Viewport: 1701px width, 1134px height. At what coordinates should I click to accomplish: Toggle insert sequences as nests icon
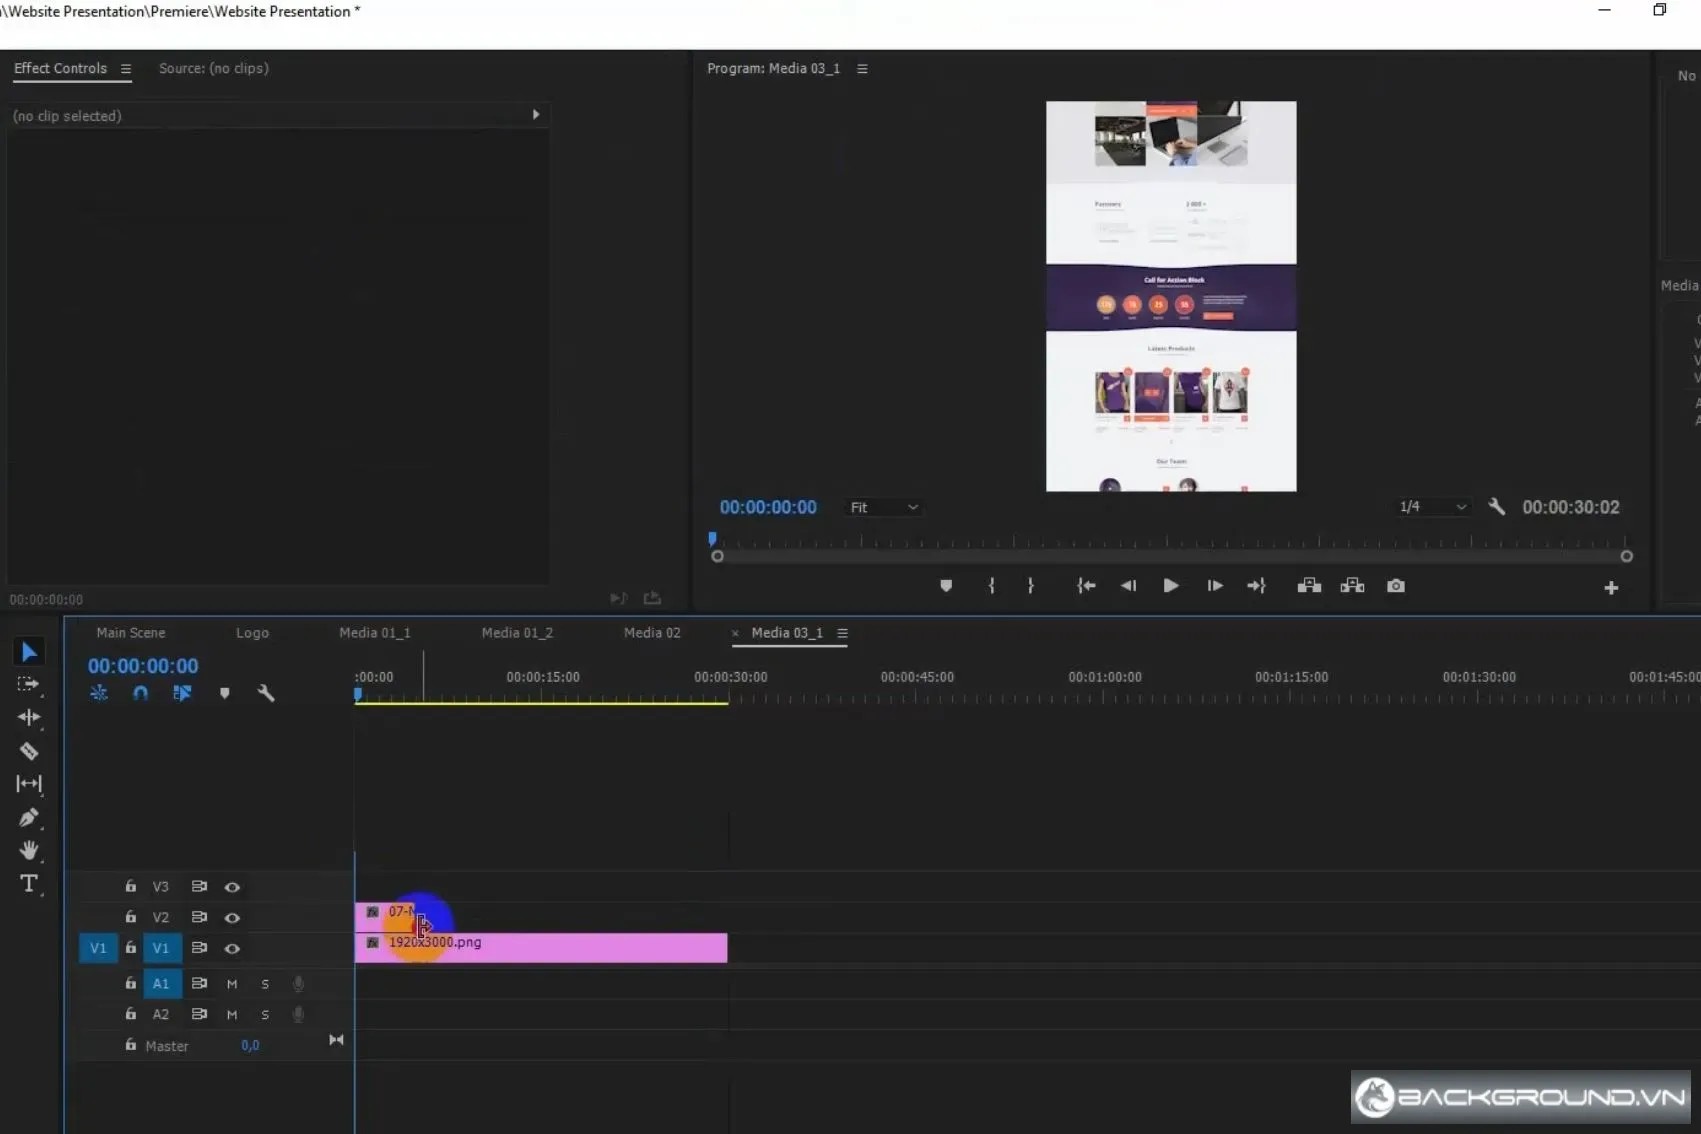(99, 692)
